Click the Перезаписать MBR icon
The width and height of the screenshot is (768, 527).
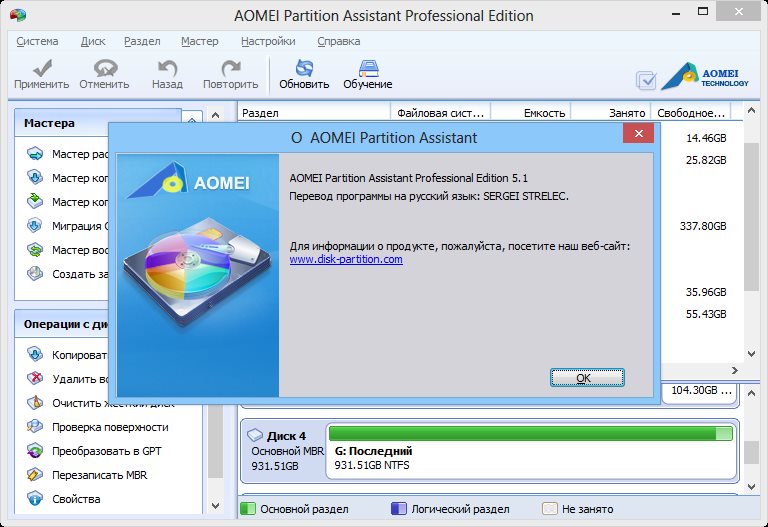click(x=35, y=475)
